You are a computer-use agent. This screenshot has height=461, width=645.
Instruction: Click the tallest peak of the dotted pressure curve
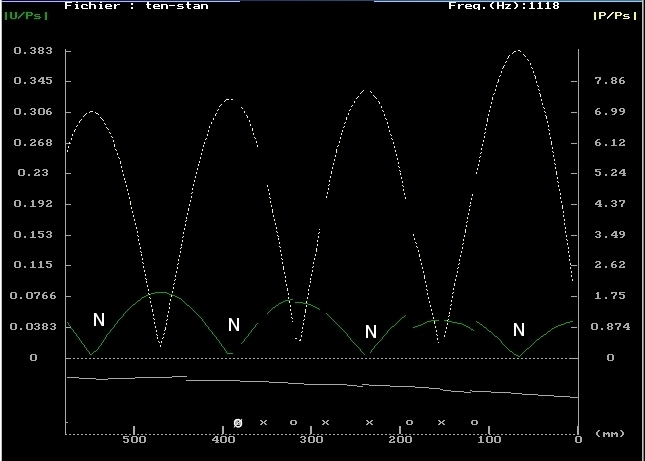[518, 51]
